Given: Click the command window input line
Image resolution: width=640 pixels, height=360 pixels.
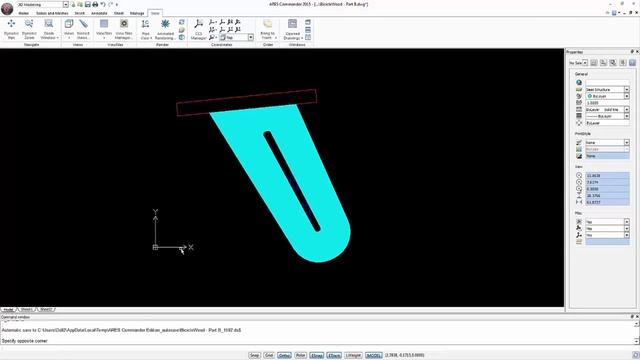Looking at the screenshot, I should [318, 348].
